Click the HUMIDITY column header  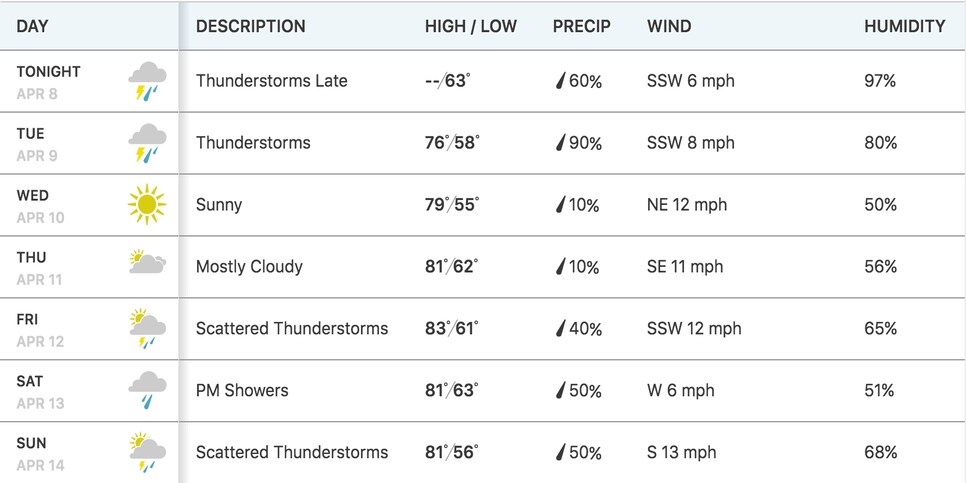(x=904, y=26)
